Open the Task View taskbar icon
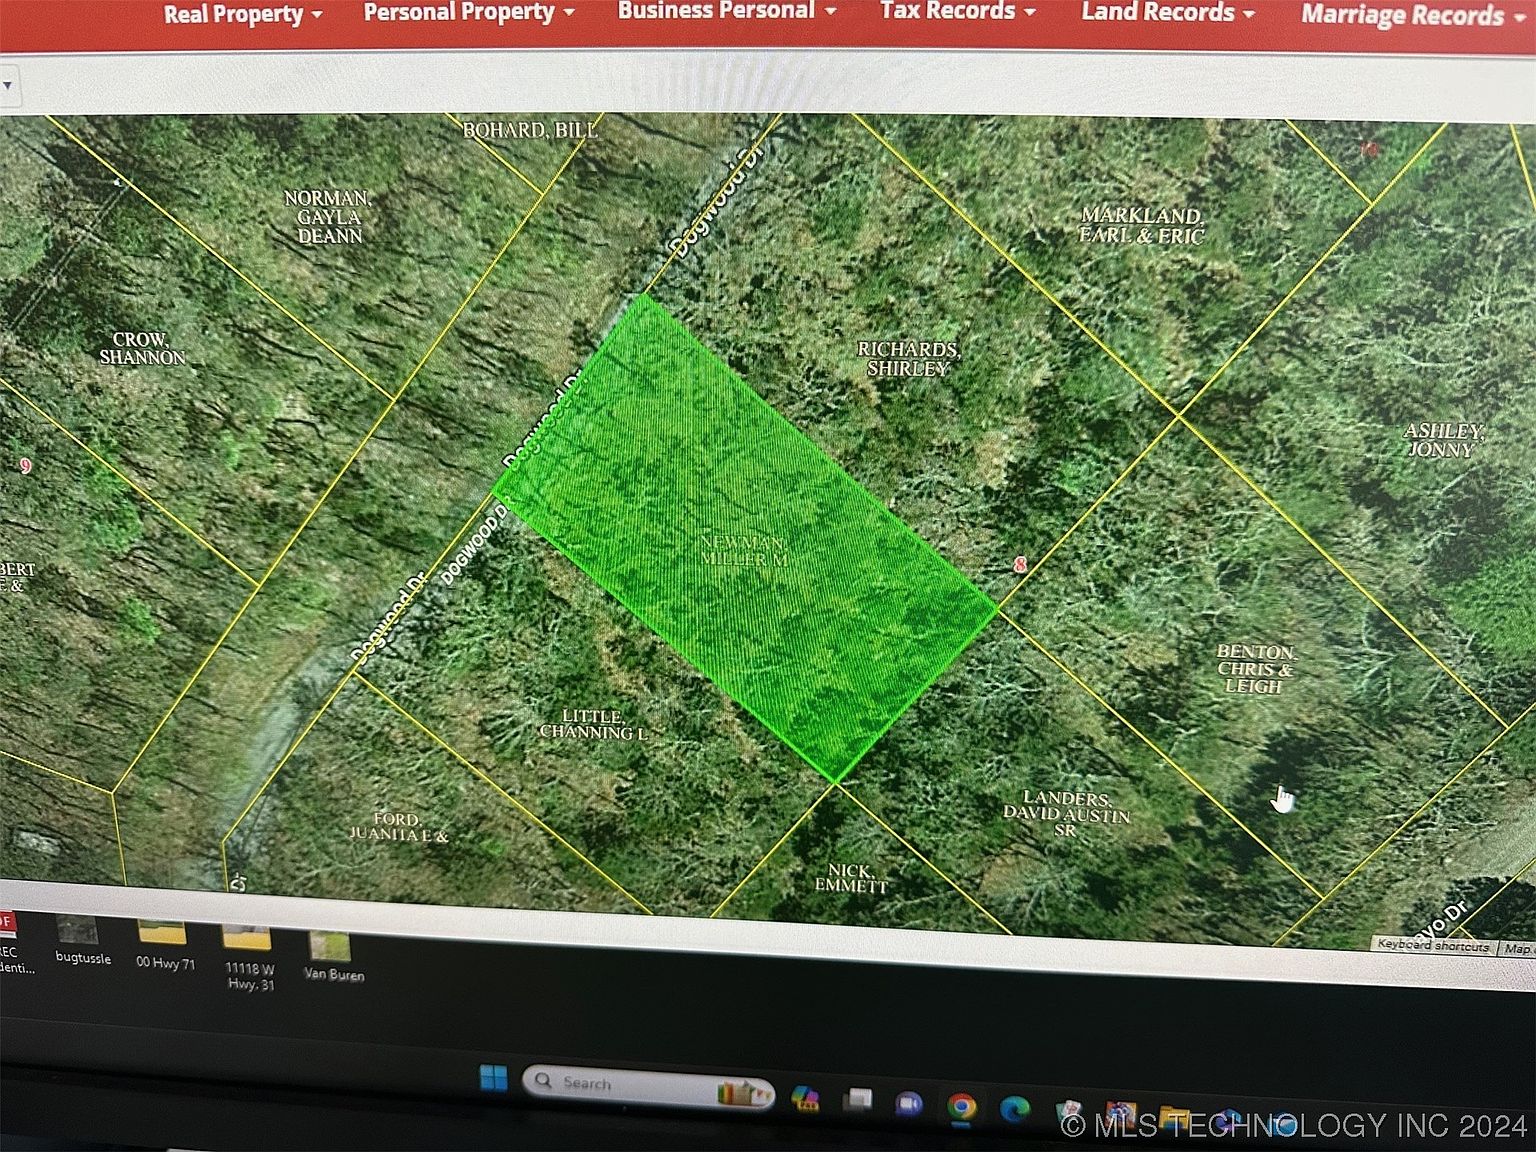This screenshot has width=1536, height=1152. click(x=857, y=1101)
